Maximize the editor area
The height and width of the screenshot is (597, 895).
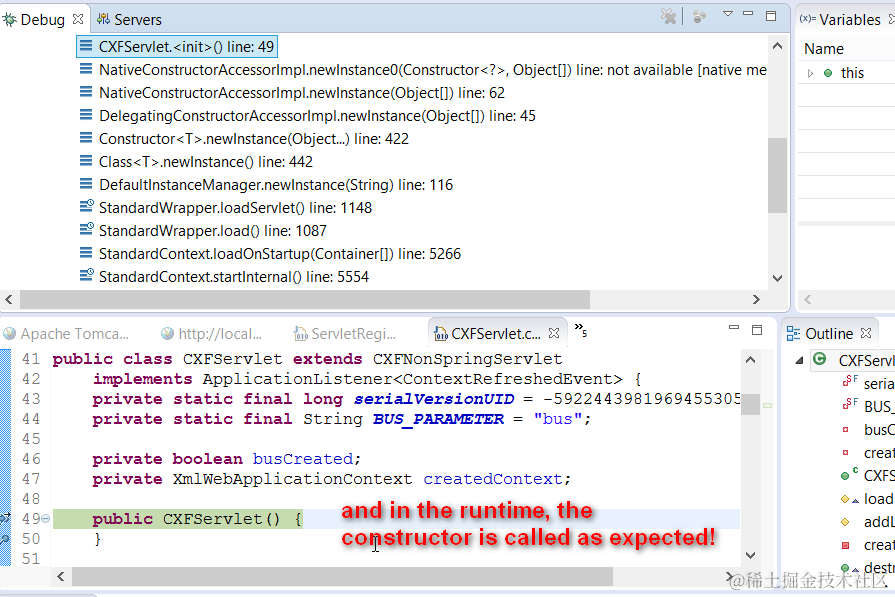(x=757, y=330)
